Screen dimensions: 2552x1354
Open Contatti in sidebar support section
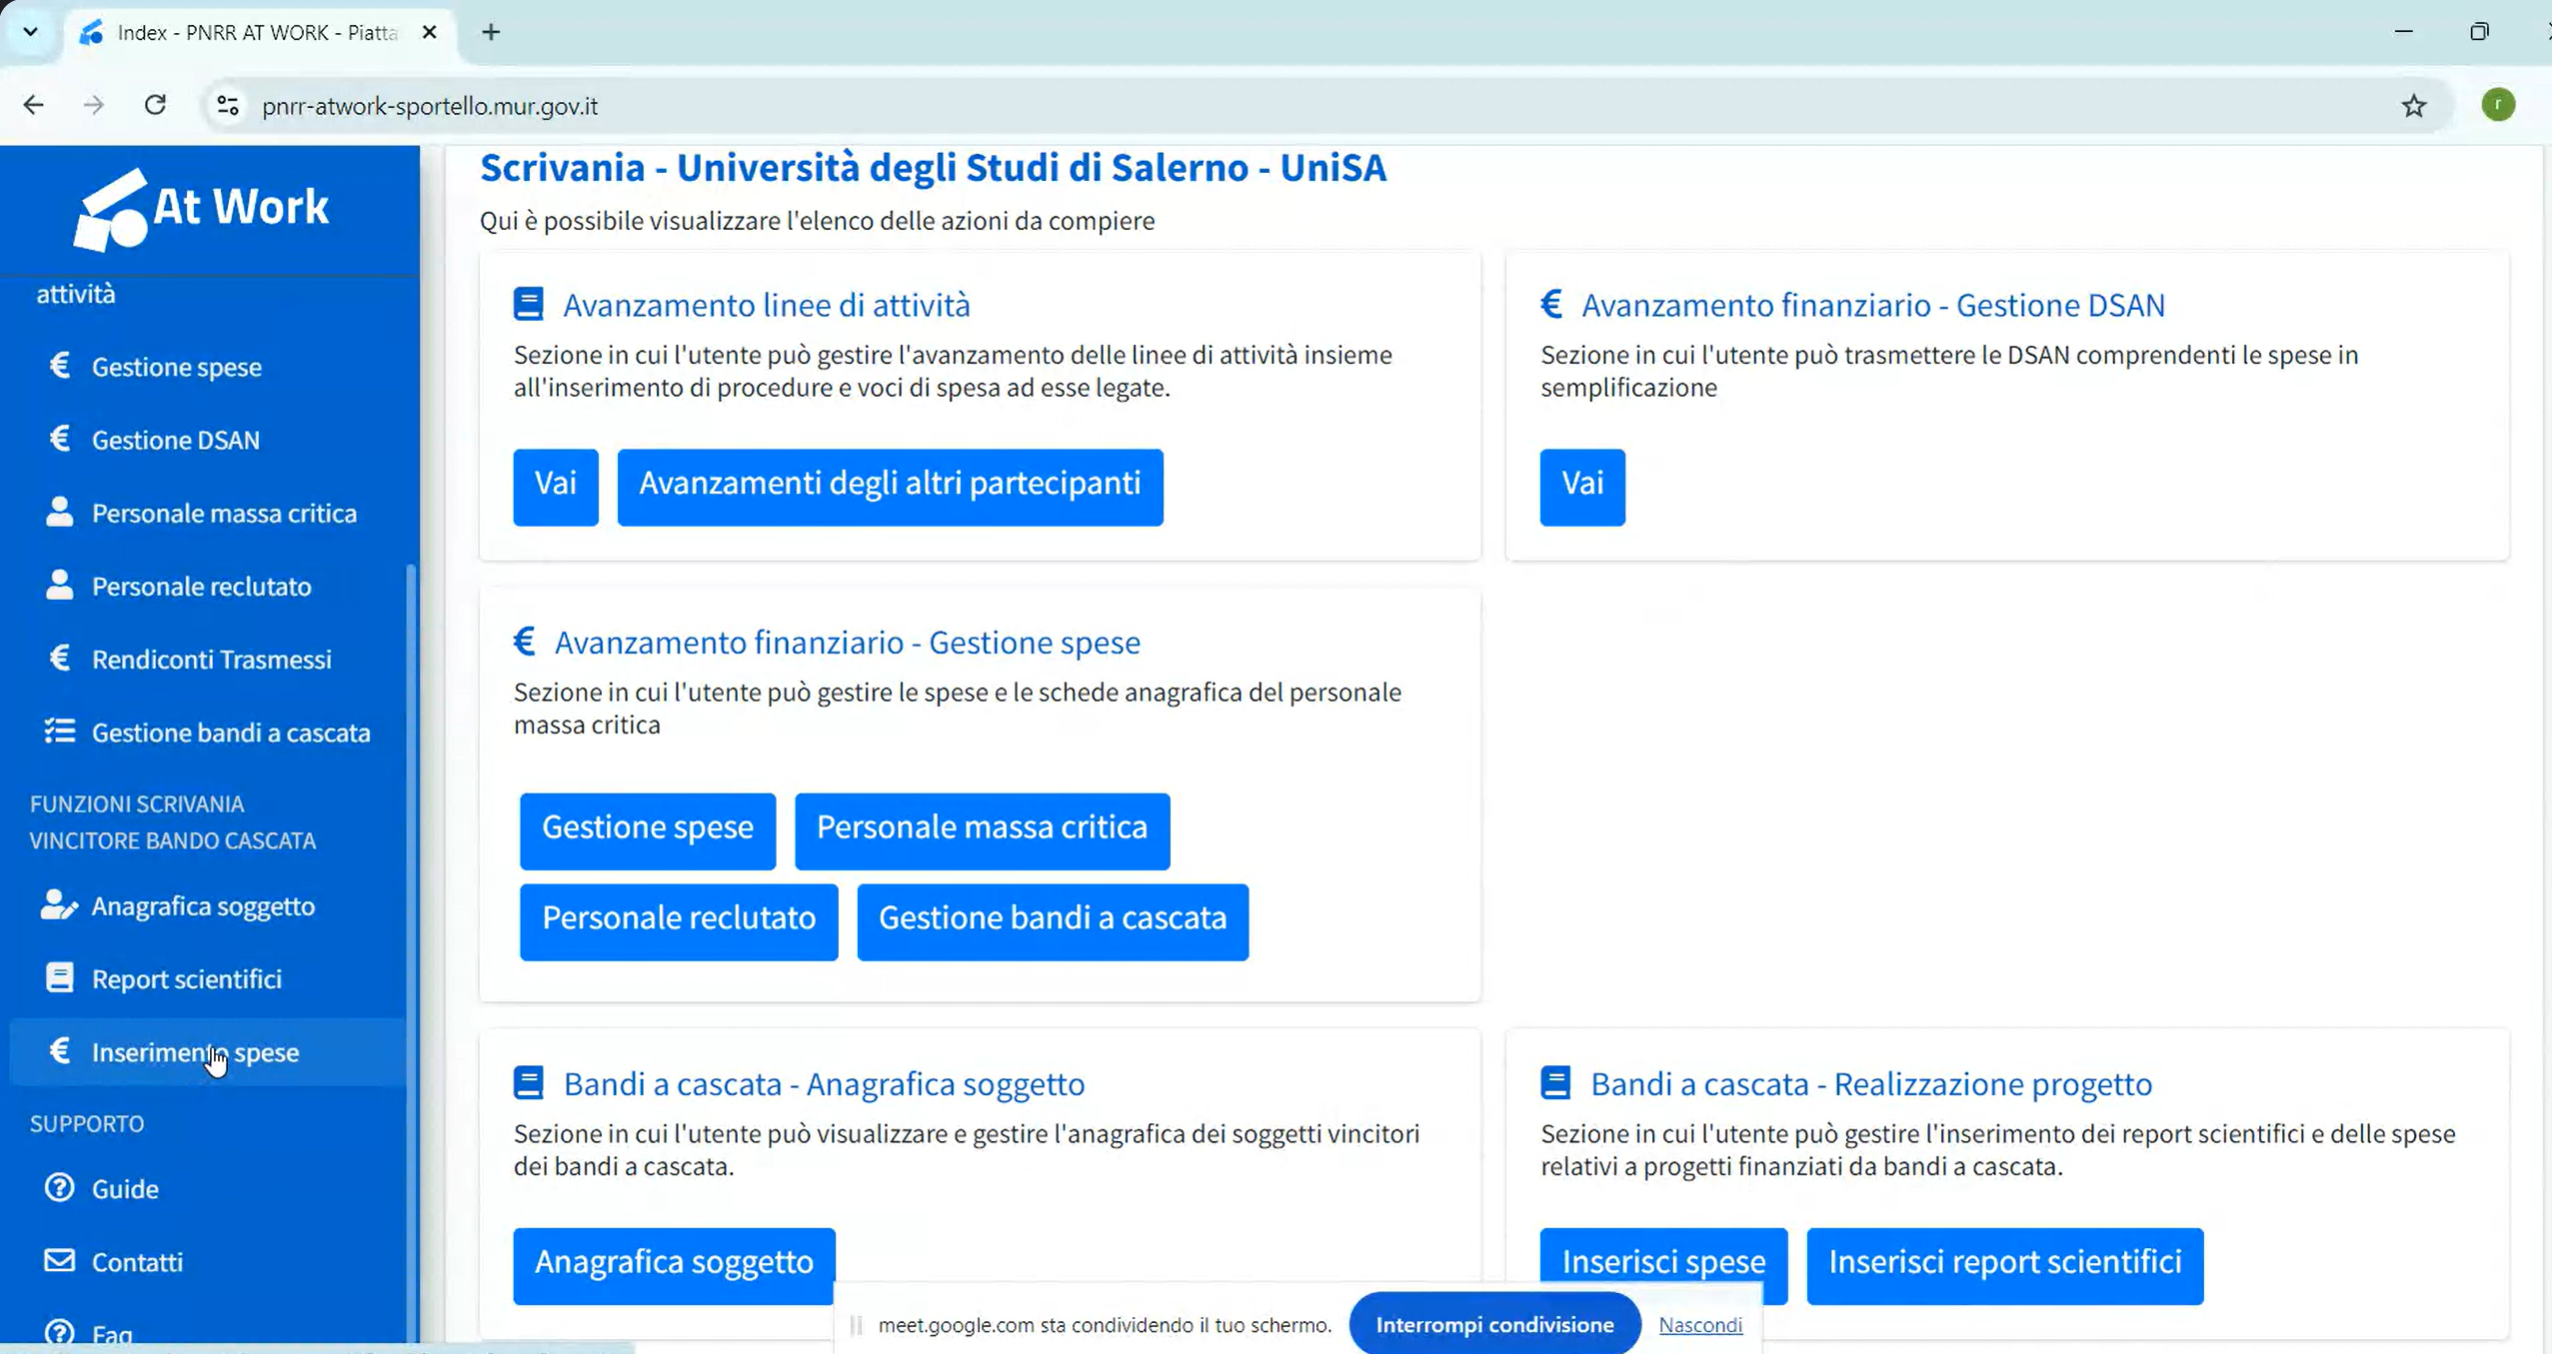(x=207, y=1261)
